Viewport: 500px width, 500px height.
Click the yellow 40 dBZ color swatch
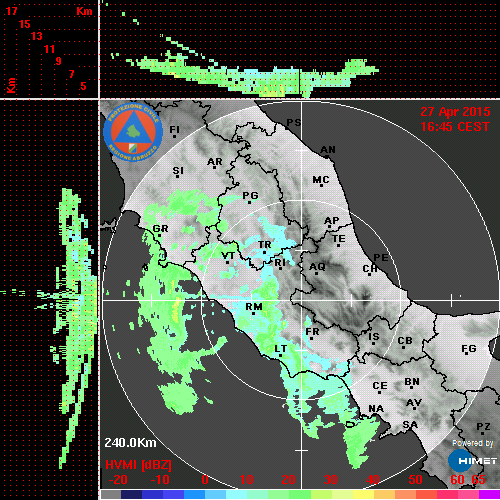363,494
